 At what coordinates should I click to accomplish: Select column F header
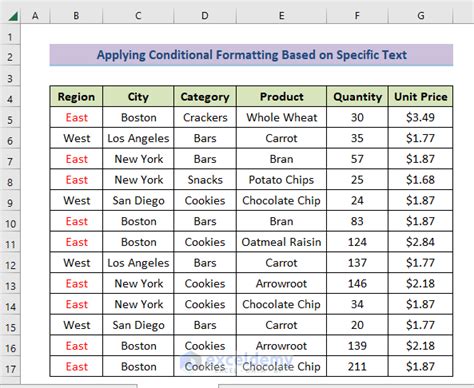coord(357,16)
